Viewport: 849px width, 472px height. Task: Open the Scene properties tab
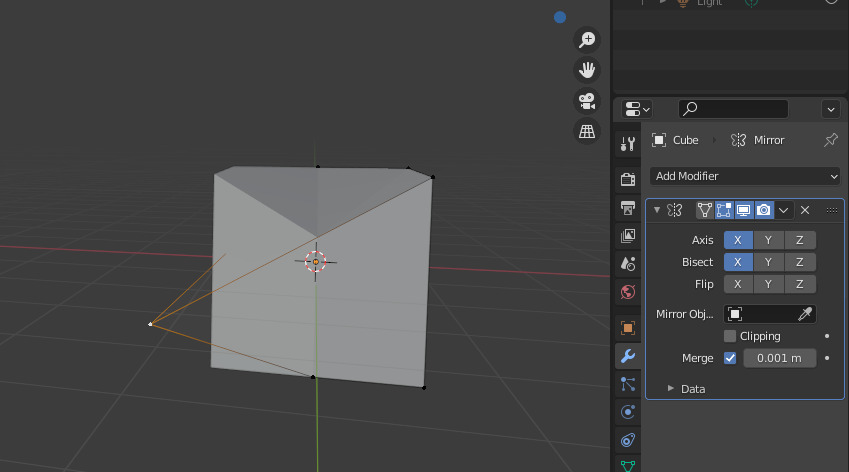coord(628,264)
